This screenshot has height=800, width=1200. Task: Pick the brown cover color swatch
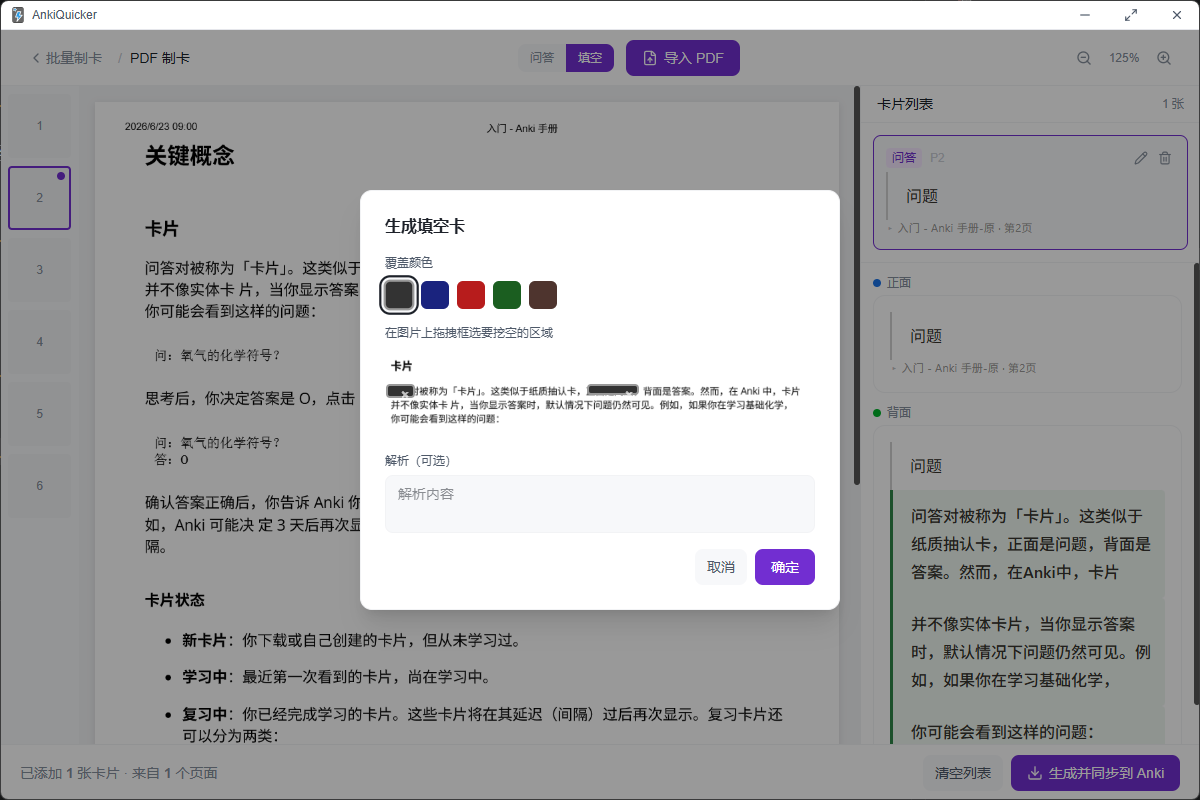[543, 295]
